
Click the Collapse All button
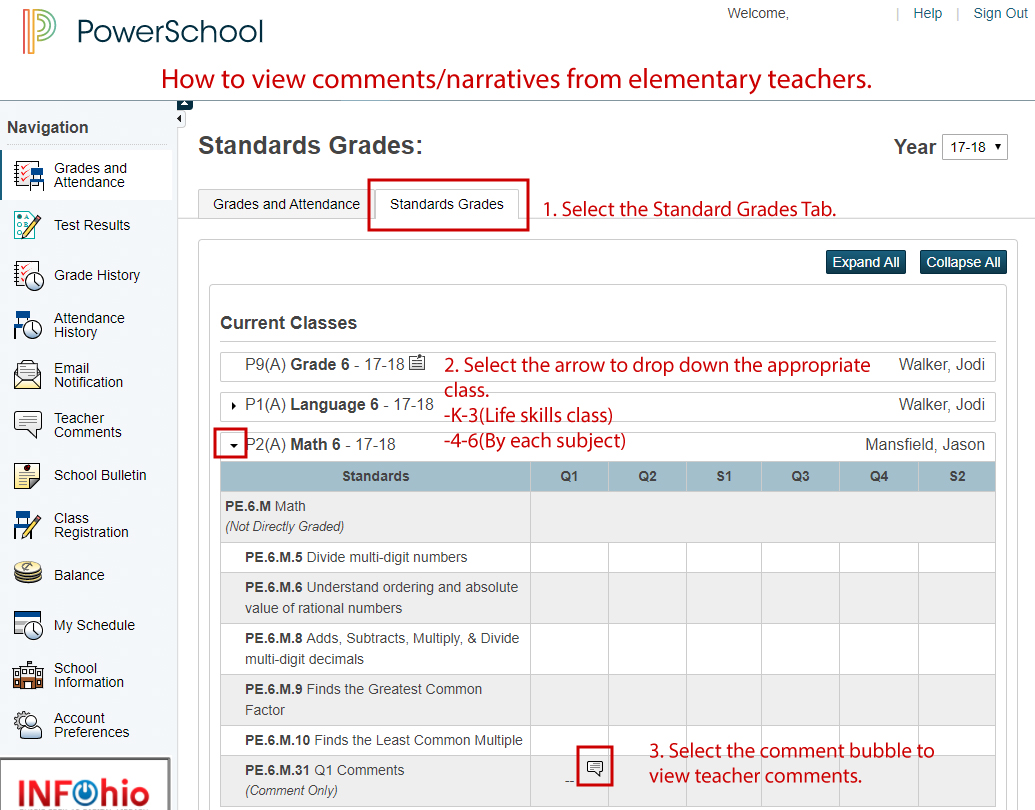coord(963,262)
